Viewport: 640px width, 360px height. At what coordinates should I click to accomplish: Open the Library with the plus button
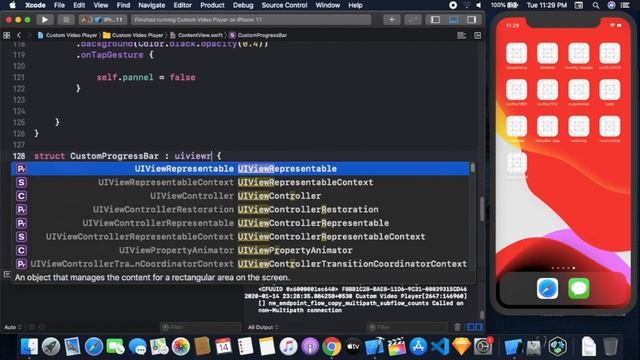[x=391, y=20]
